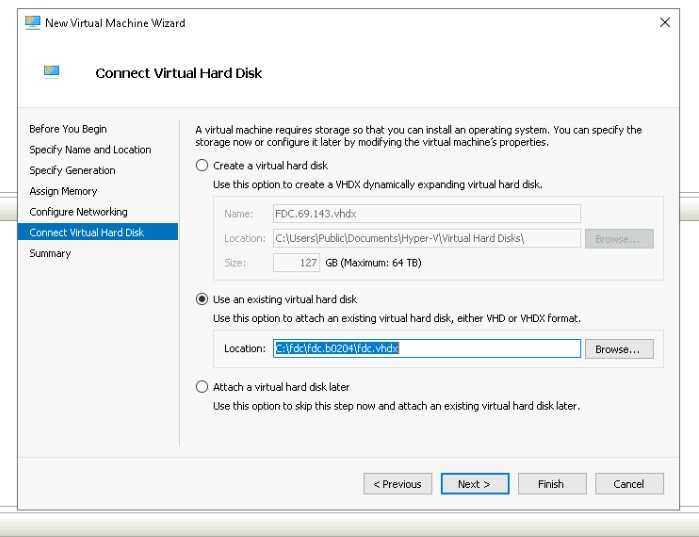The image size is (699, 537).
Task: Click the virtual hard disk header icon
Action: click(x=52, y=71)
